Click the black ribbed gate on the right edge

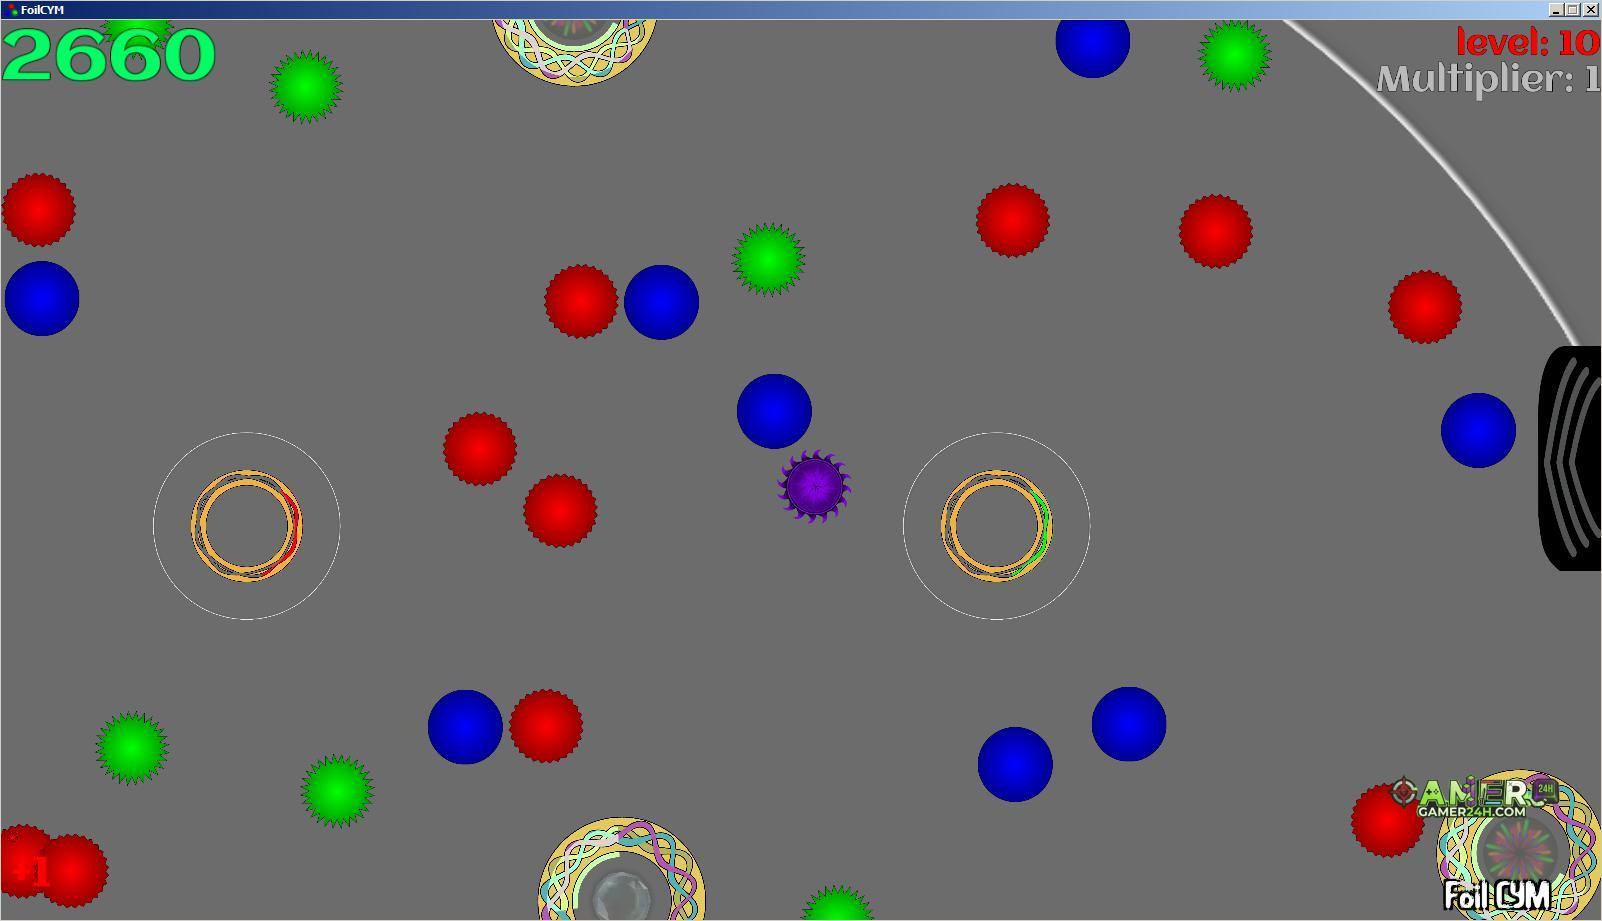point(1569,458)
